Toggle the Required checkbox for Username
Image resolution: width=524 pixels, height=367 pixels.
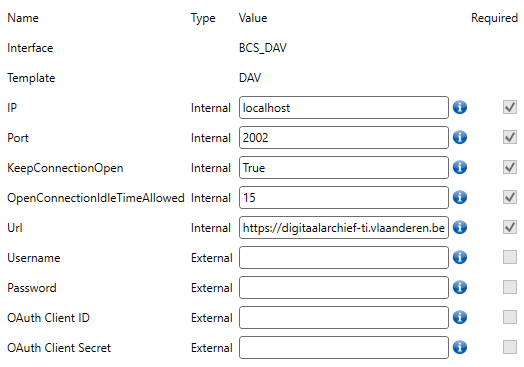(510, 257)
